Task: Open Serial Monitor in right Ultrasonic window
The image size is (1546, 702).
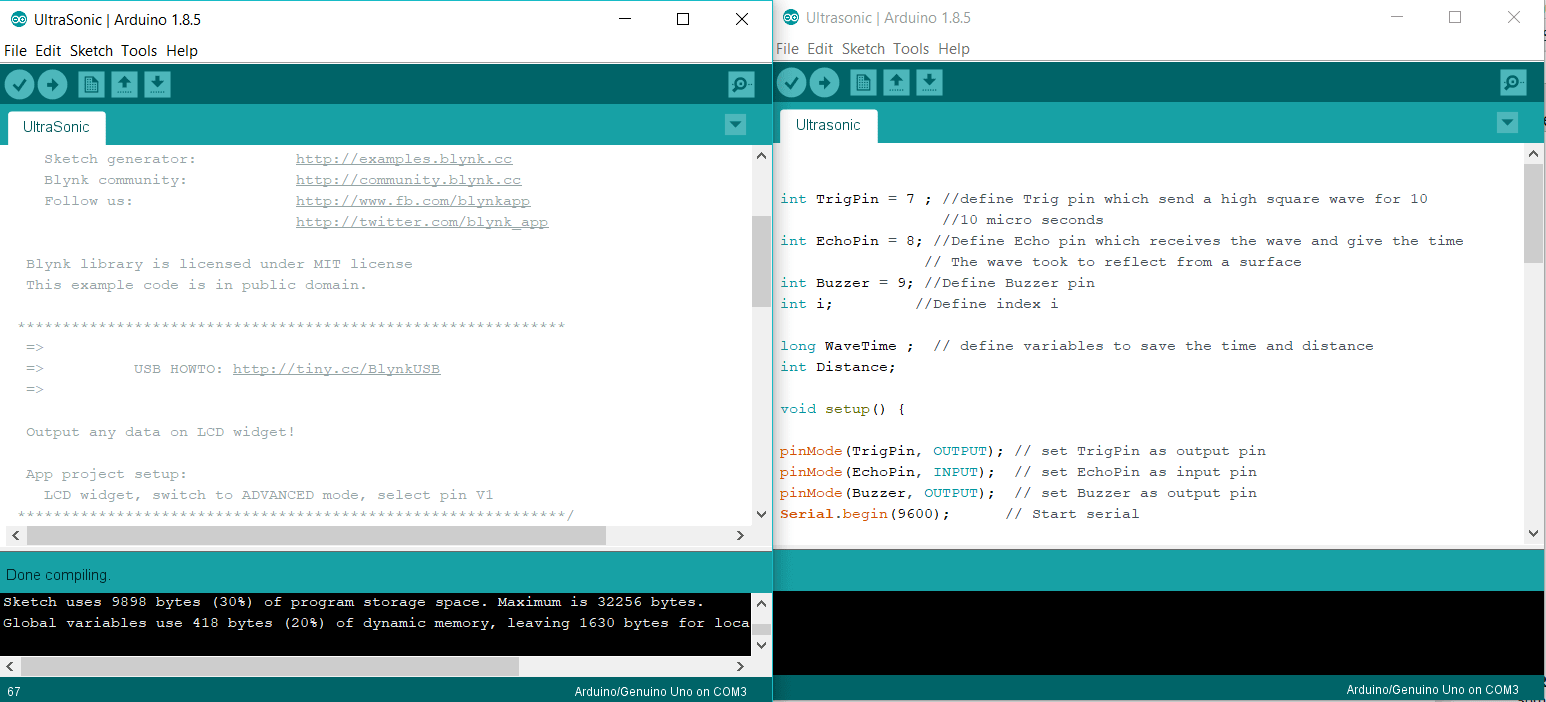Action: [1513, 83]
